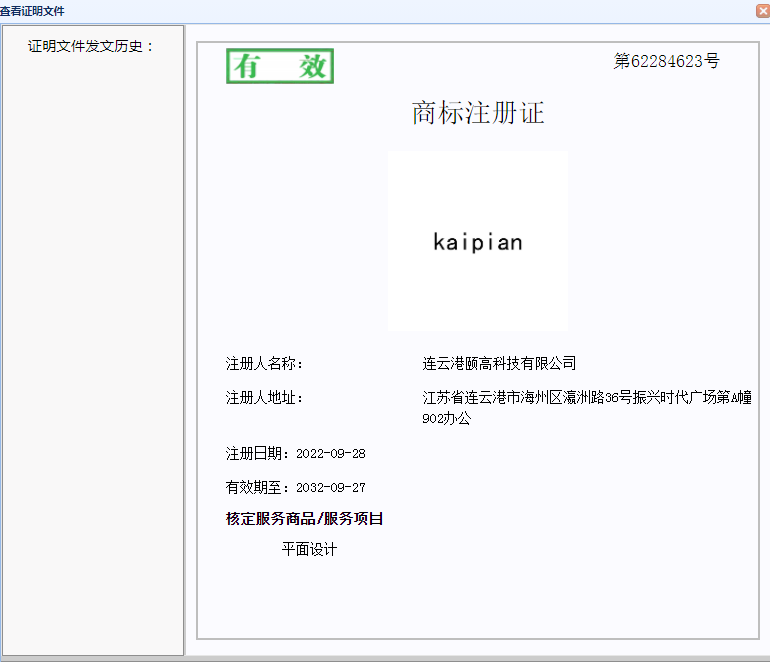Click the 核定服务商品/服务项目 heading

coord(304,519)
